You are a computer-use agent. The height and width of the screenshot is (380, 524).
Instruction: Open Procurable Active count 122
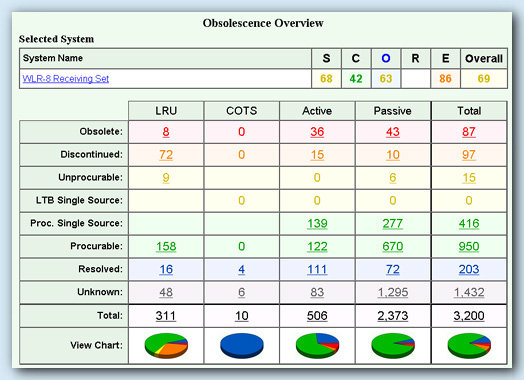click(x=317, y=247)
